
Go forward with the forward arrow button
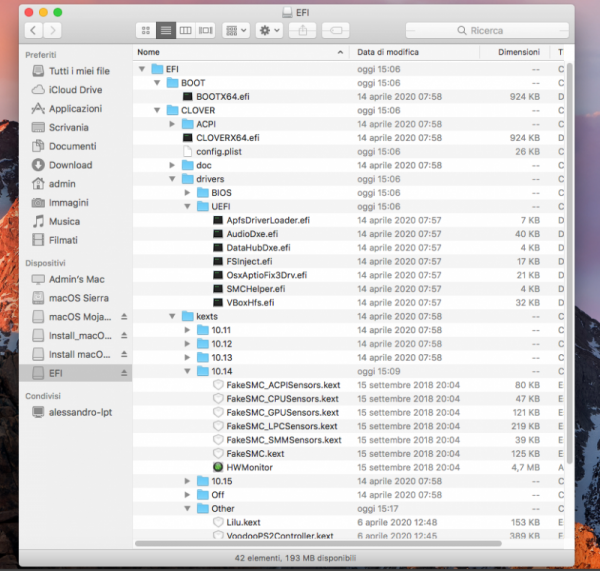tap(52, 30)
